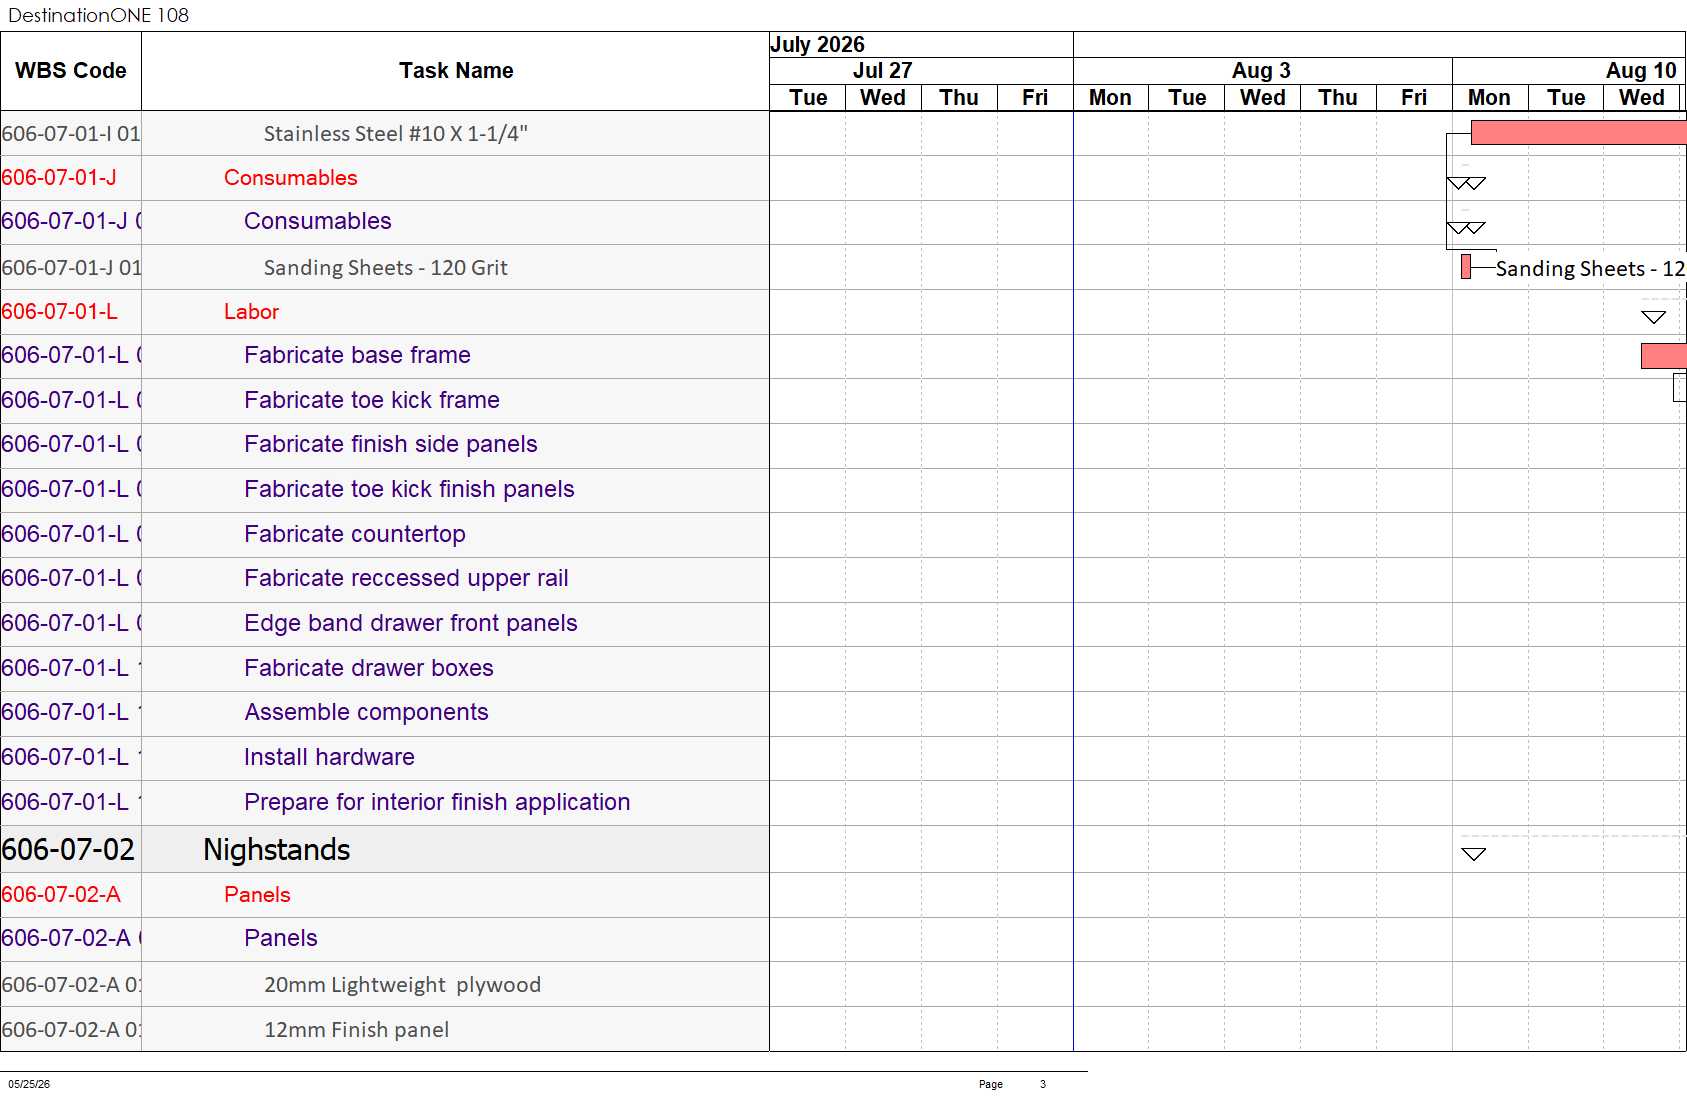Select Fabricate toe kick frame task
The width and height of the screenshot is (1687, 1097).
click(371, 400)
